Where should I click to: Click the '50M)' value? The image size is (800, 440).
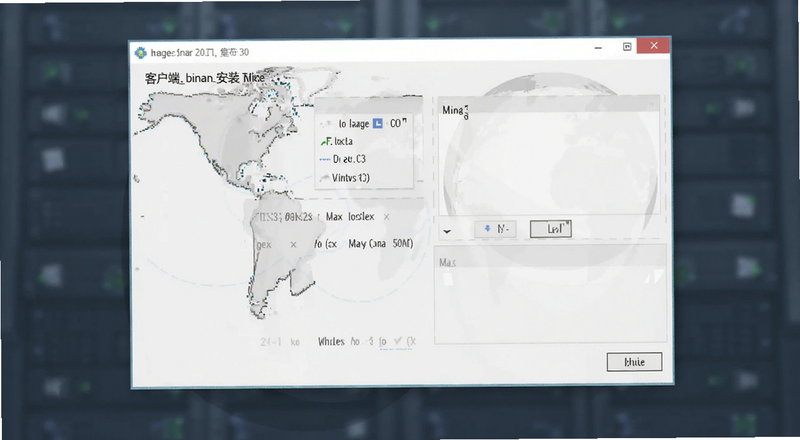[x=403, y=244]
